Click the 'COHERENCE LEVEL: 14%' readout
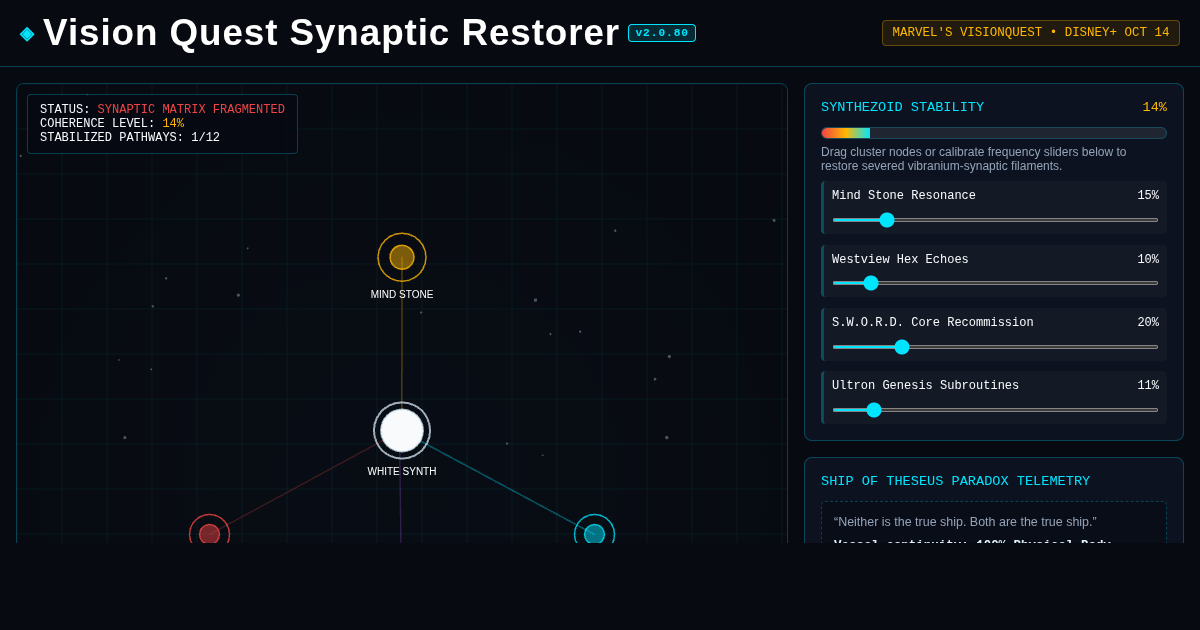 click(x=112, y=124)
